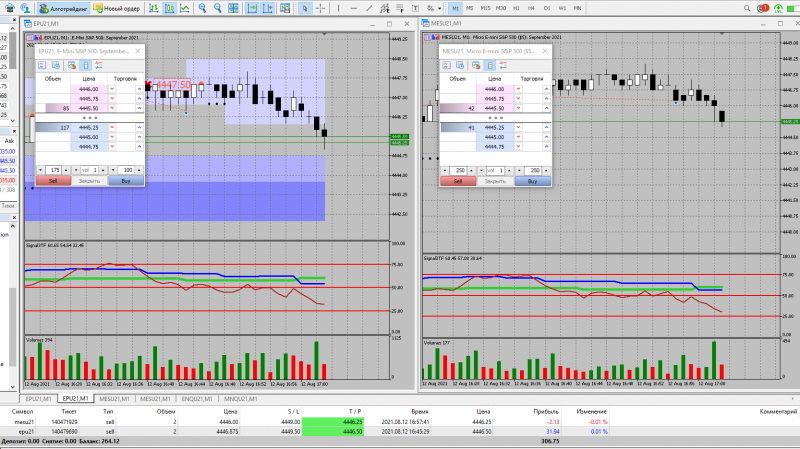
Task: Place sell order at 4445.25 in EPU21 panel
Action: 112,128
